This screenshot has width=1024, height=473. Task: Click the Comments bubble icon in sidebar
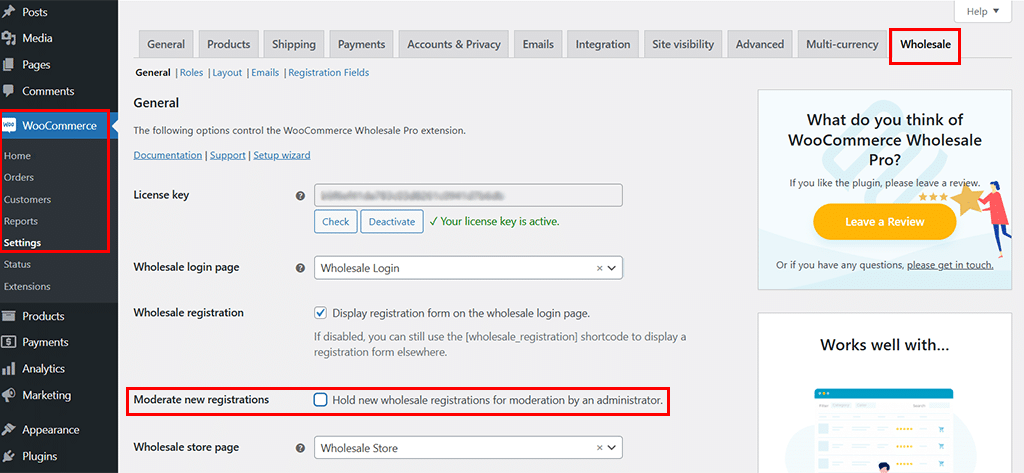pos(9,91)
